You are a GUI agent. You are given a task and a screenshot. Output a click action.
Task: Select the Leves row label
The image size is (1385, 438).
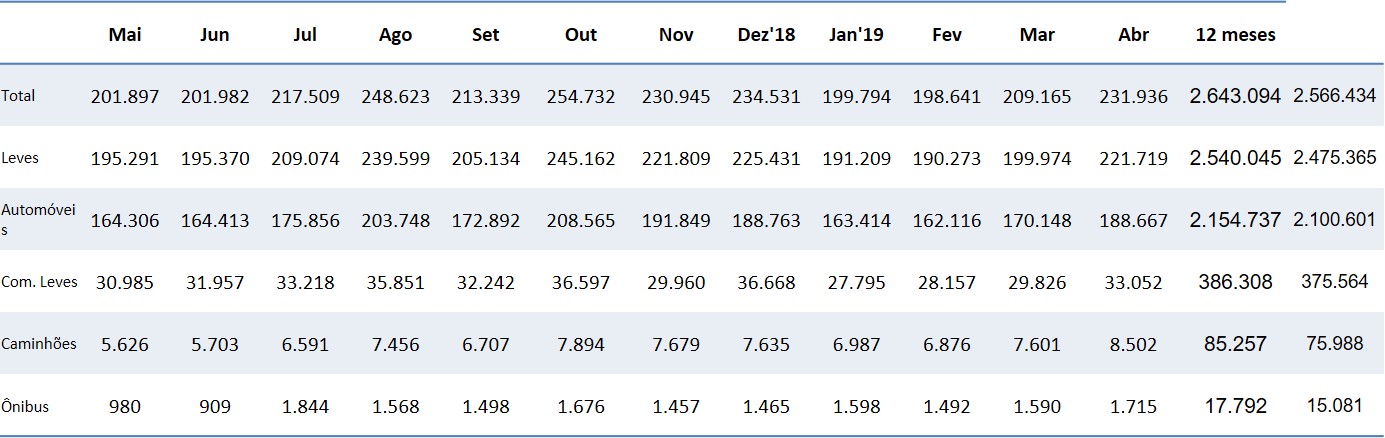point(20,159)
